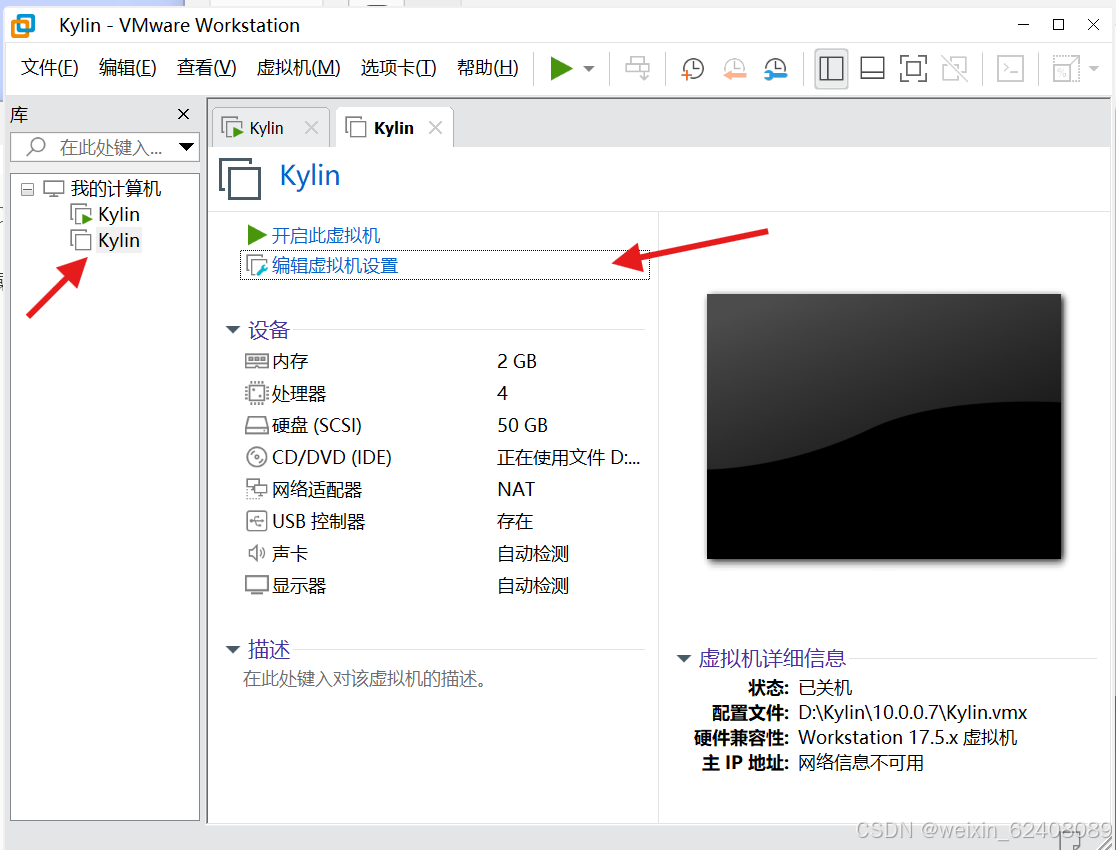
Task: Click the Workstation 17.5.x 虚拟机 compatibility text
Action: (x=907, y=738)
